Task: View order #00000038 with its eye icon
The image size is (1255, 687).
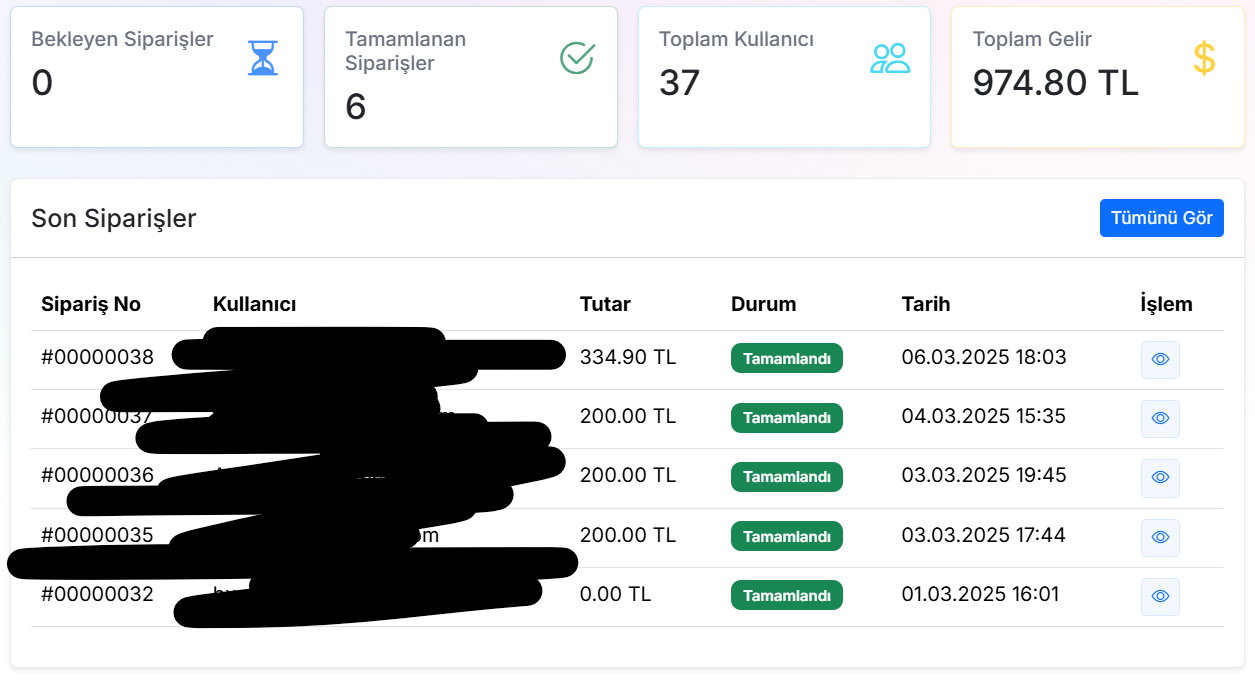Action: coord(1160,360)
